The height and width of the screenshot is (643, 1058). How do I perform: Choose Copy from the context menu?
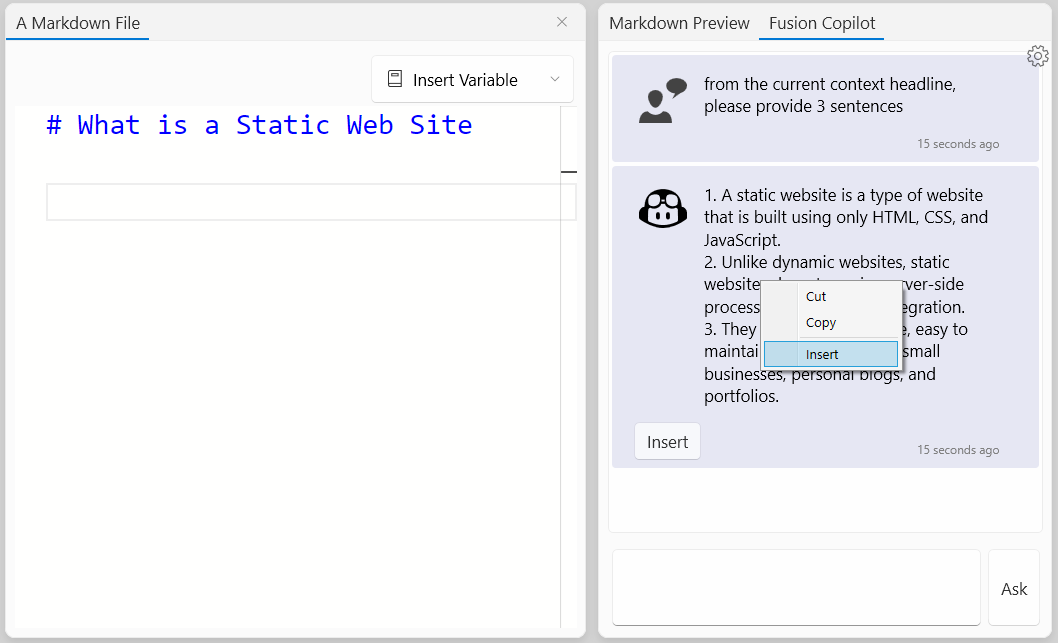pos(820,323)
